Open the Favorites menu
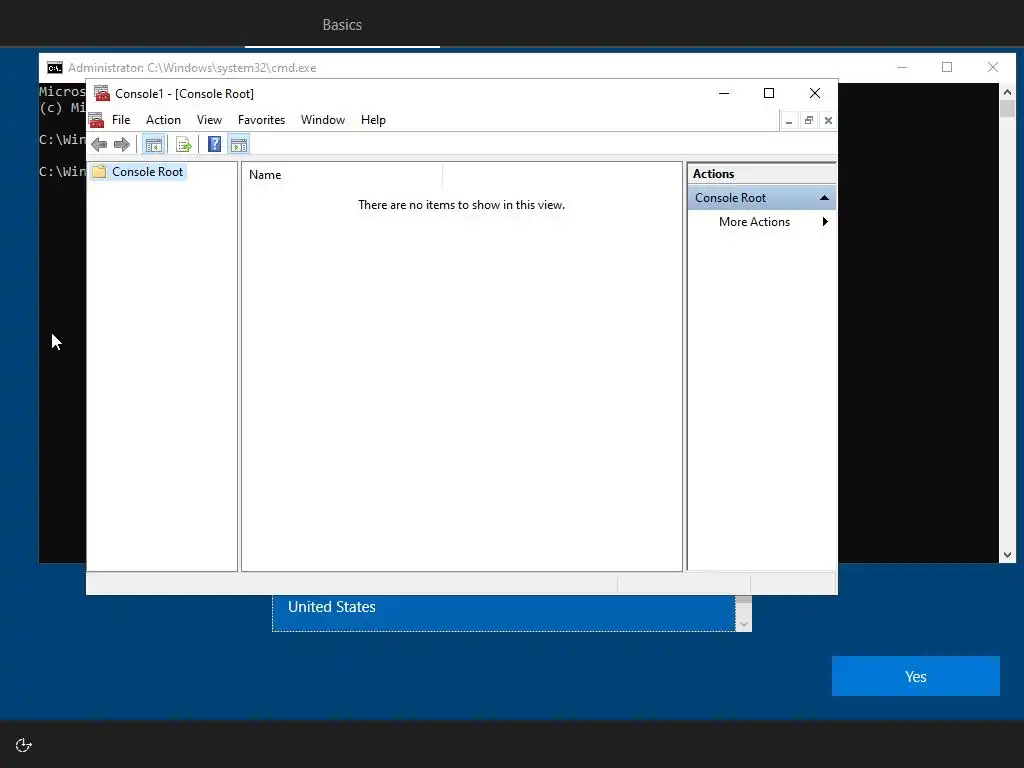Image resolution: width=1024 pixels, height=768 pixels. [x=261, y=120]
